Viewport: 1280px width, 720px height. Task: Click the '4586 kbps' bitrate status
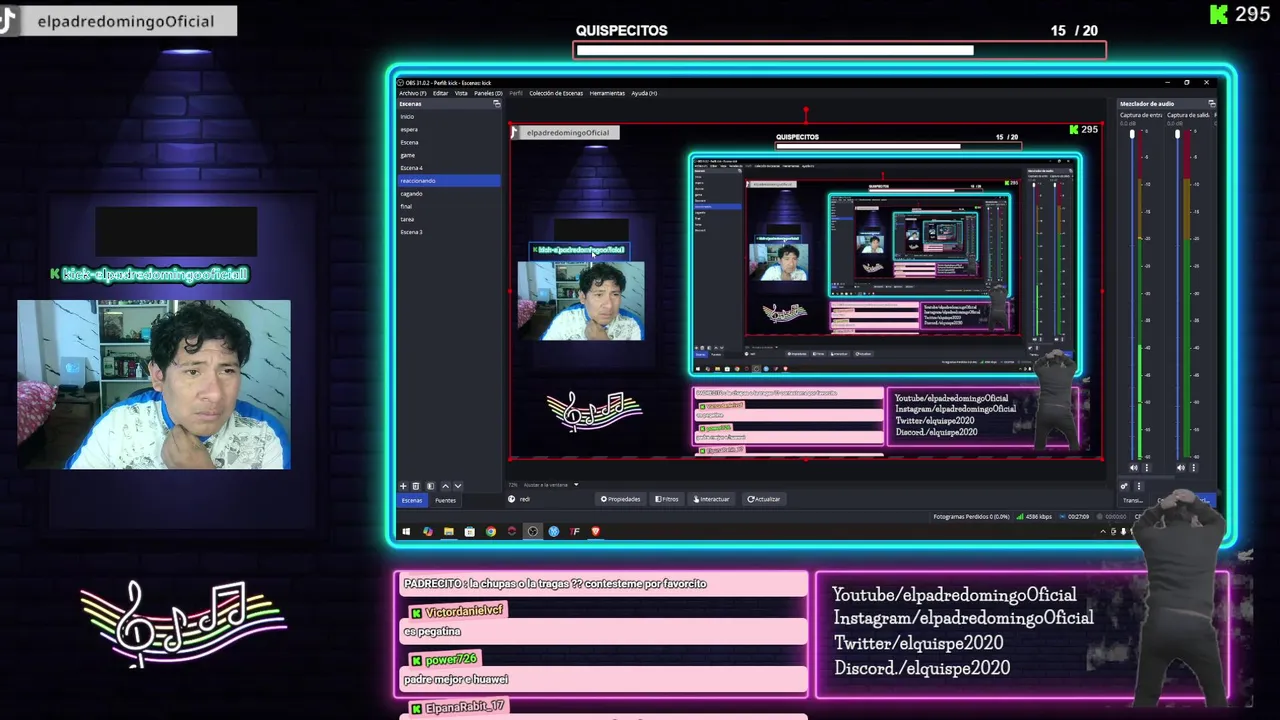pyautogui.click(x=1039, y=517)
